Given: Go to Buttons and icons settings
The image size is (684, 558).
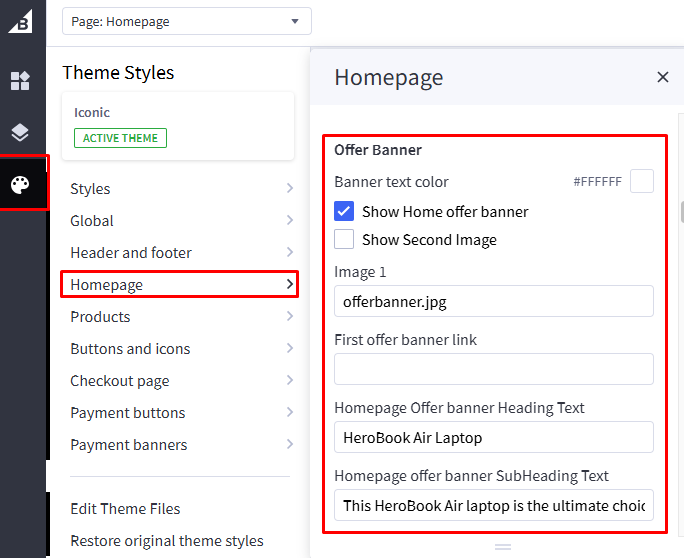Looking at the screenshot, I should tap(181, 349).
